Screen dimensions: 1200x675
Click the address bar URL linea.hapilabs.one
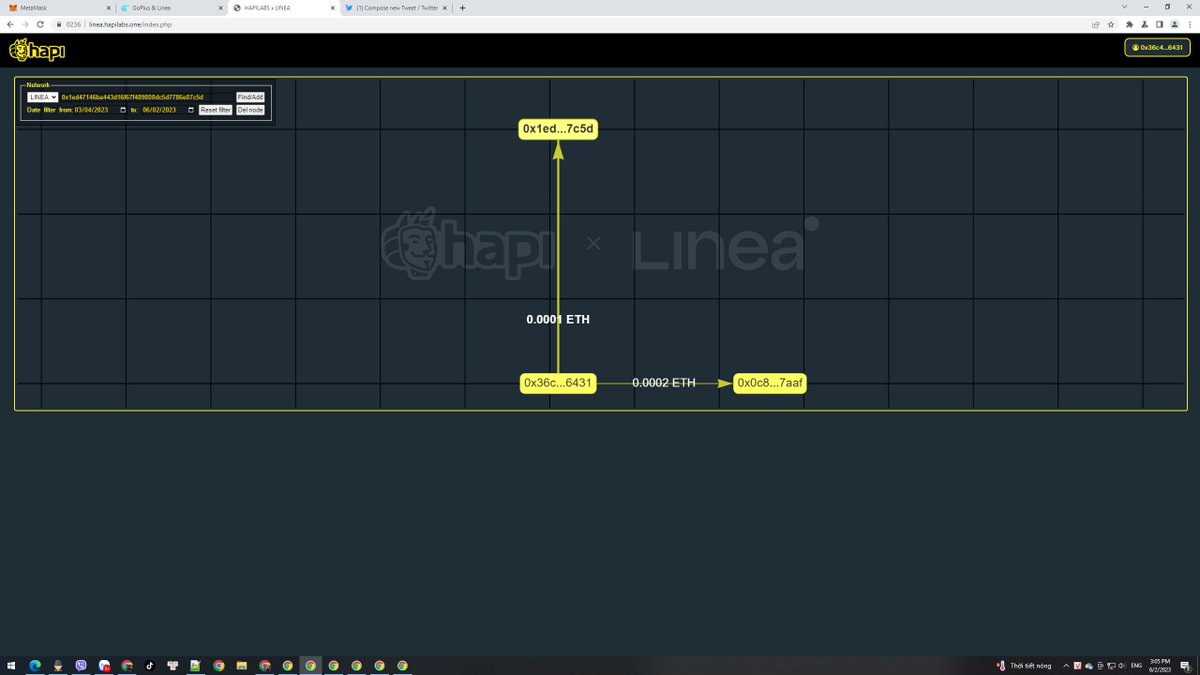point(130,24)
